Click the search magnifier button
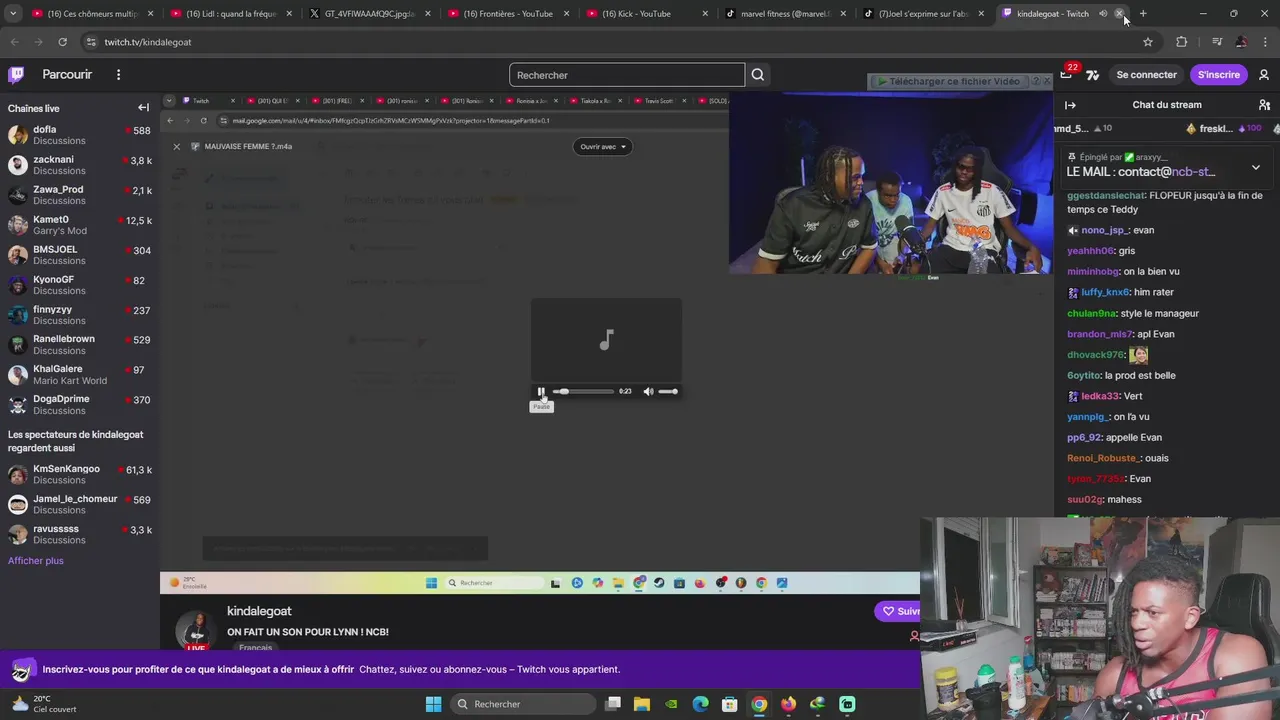Image resolution: width=1280 pixels, height=720 pixels. point(758,75)
